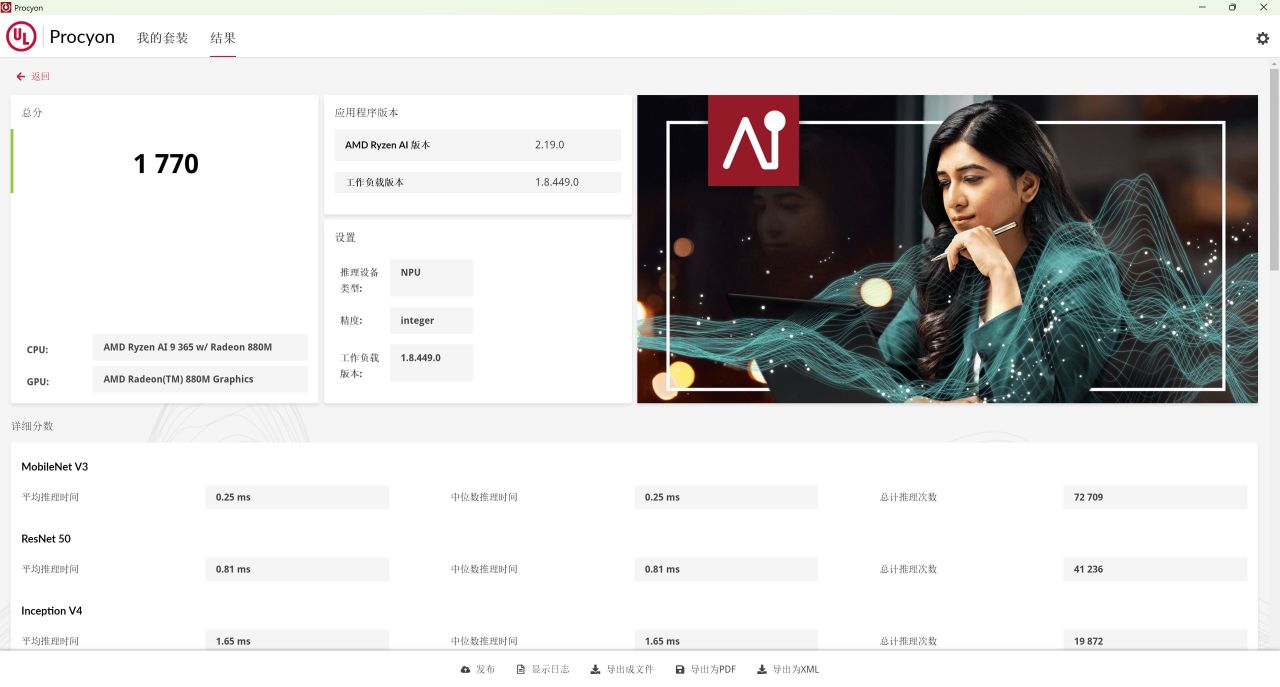
Task: Click the 精度 label
Action: pos(351,321)
